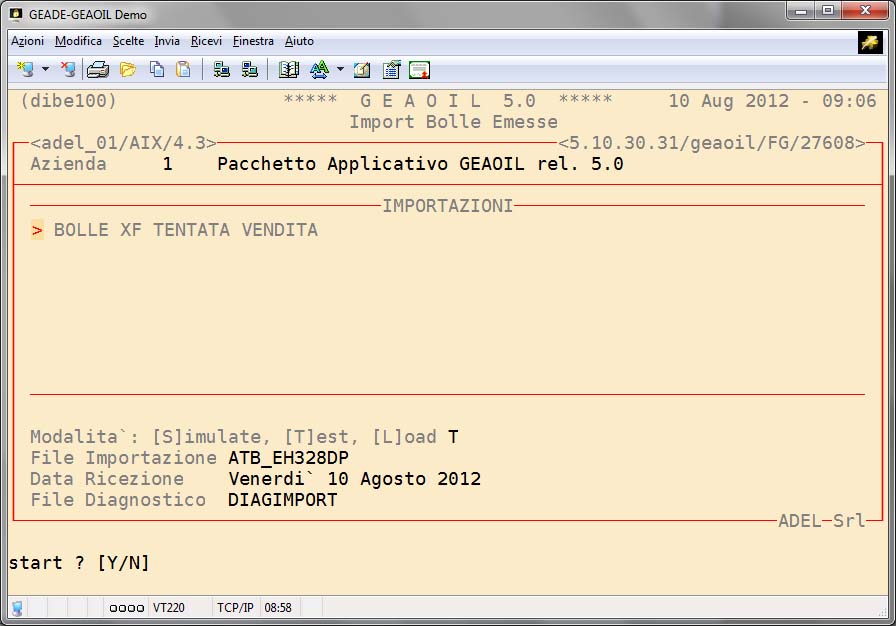Screen dimensions: 896x626
Task: Select the BOLLE XF TENTATA VENDITA entry
Action: 185,230
